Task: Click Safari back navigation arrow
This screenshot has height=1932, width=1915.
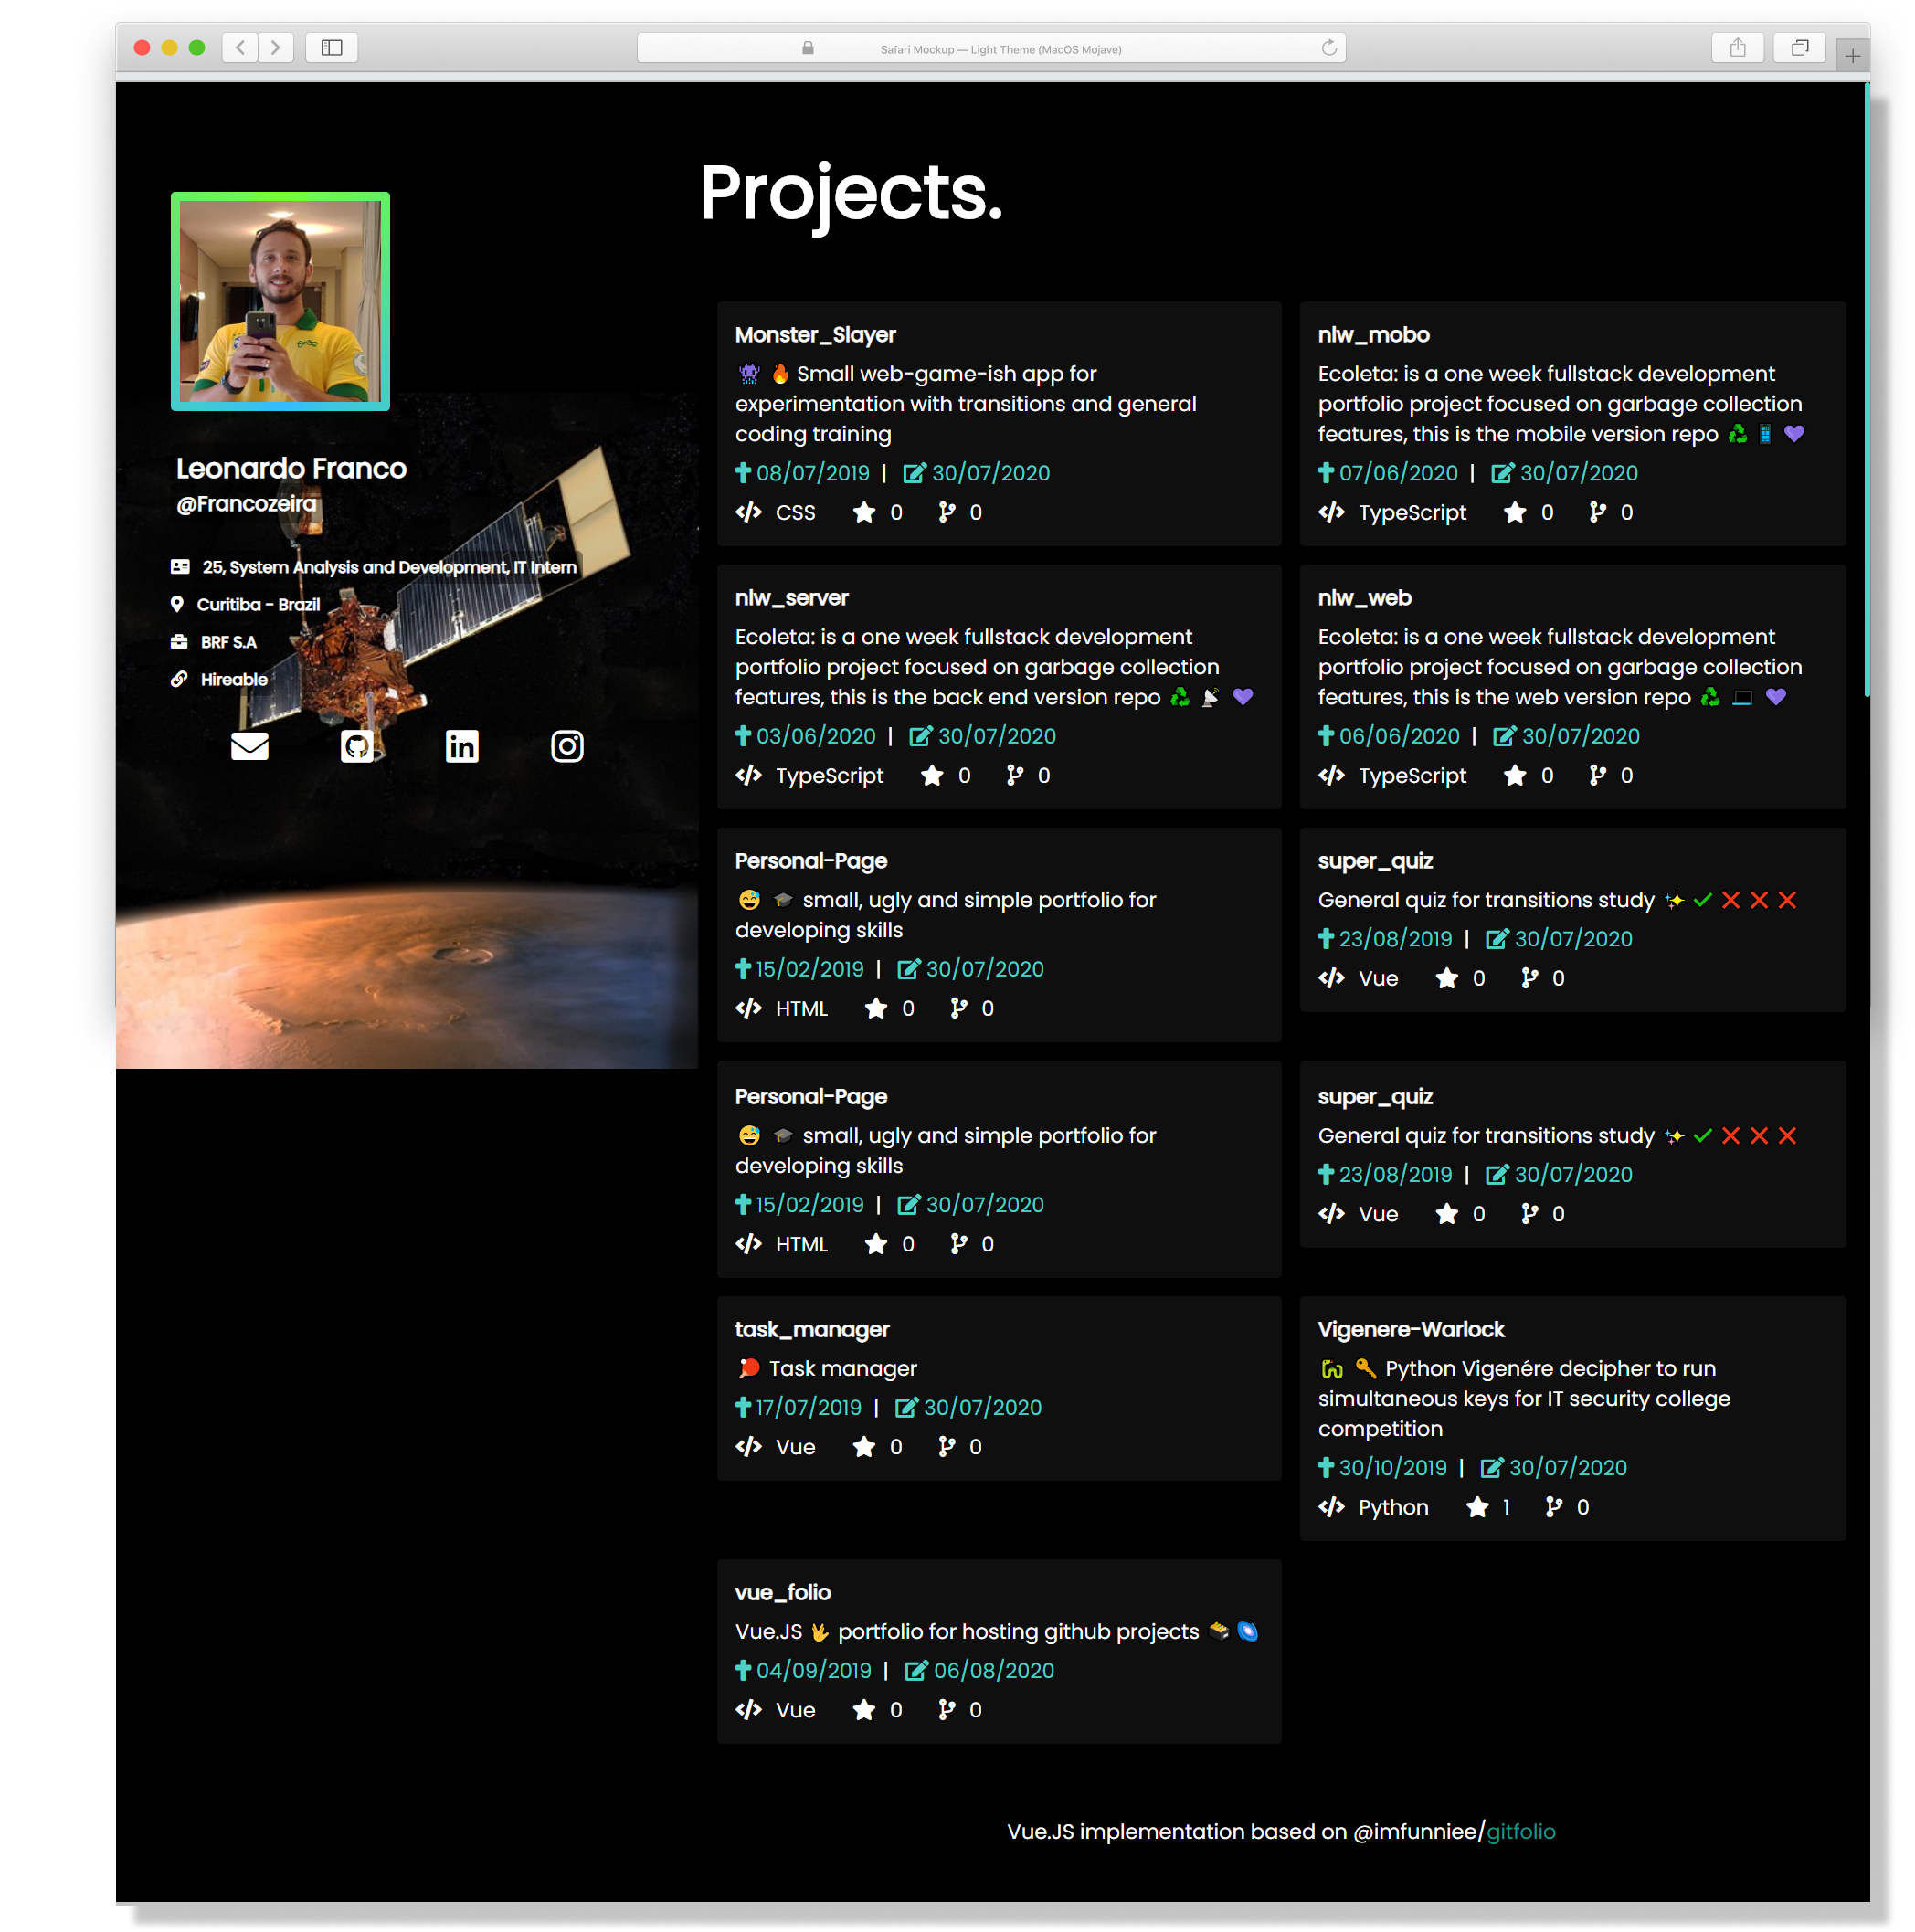Action: (x=240, y=47)
